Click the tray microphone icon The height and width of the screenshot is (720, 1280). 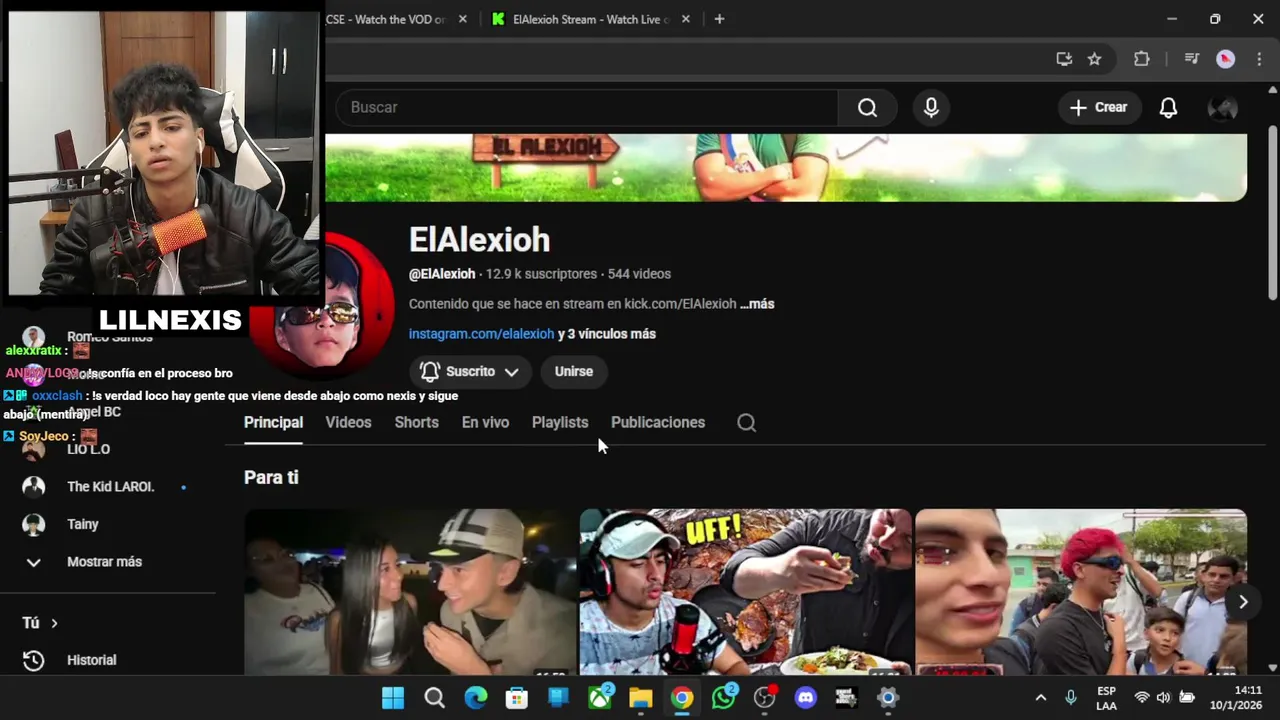[1071, 698]
